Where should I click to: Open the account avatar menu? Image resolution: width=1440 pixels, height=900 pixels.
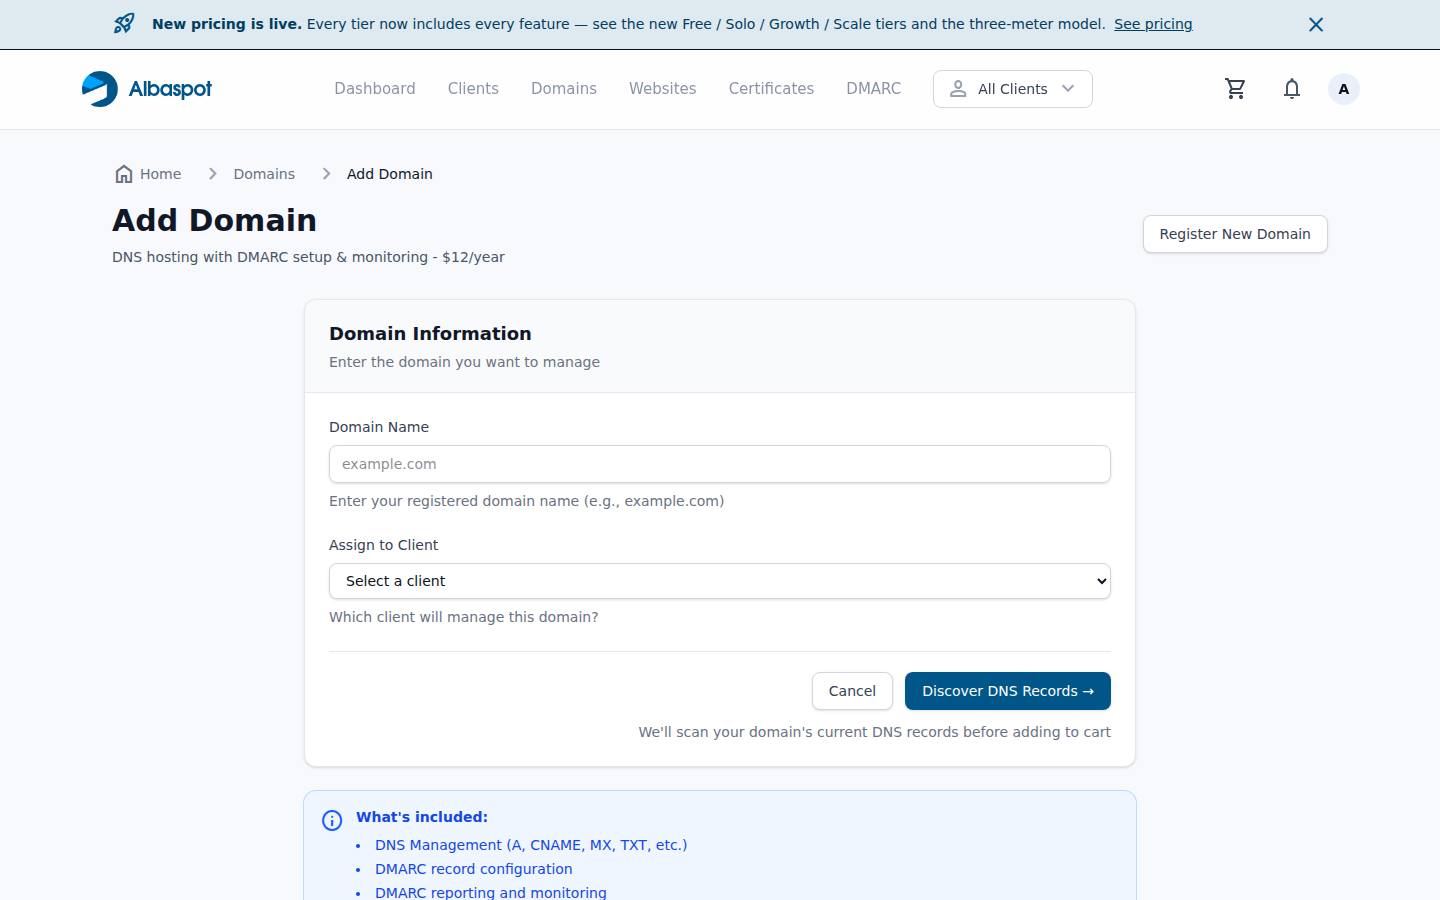pos(1344,89)
